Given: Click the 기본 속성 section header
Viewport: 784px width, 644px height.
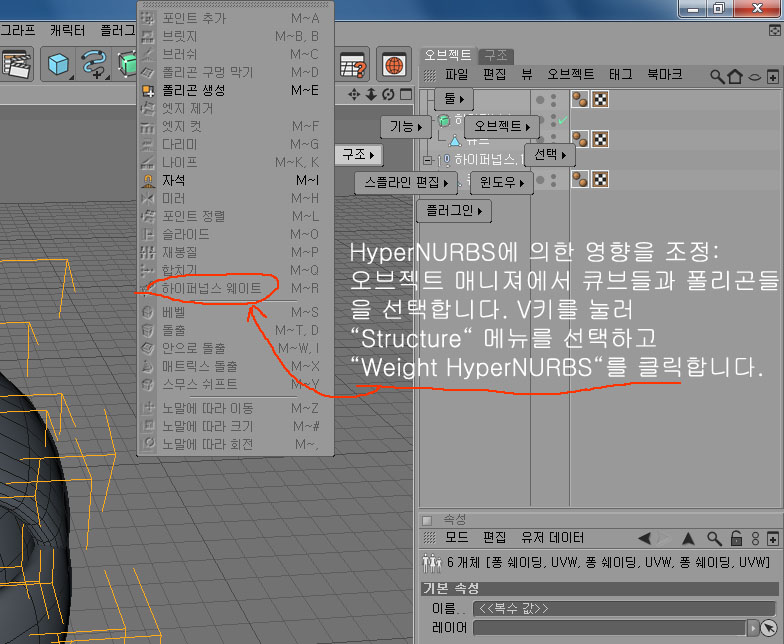Looking at the screenshot, I should [600, 588].
